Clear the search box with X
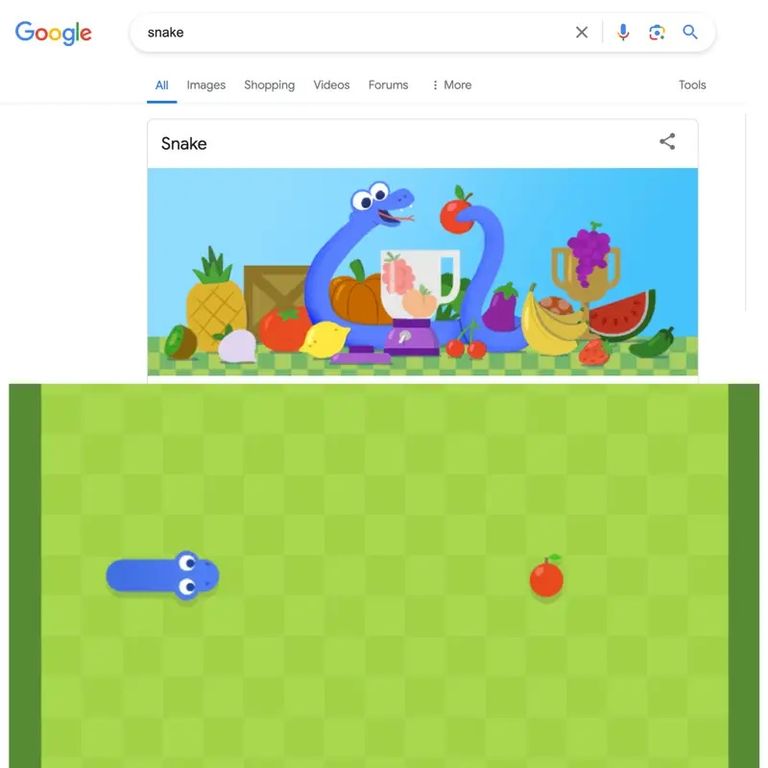Viewport: 768px width, 768px height. tap(581, 32)
